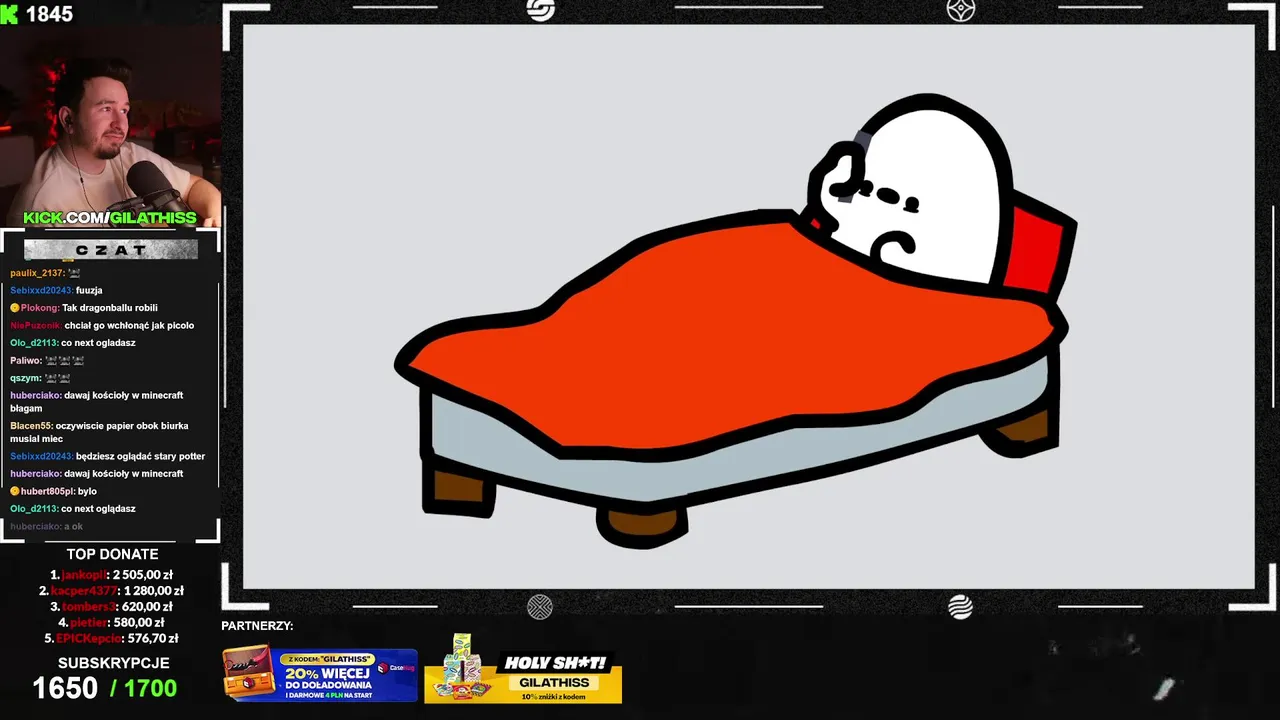Click the emoji badge next to Plokong
The width and height of the screenshot is (1280, 720).
pyautogui.click(x=15, y=308)
